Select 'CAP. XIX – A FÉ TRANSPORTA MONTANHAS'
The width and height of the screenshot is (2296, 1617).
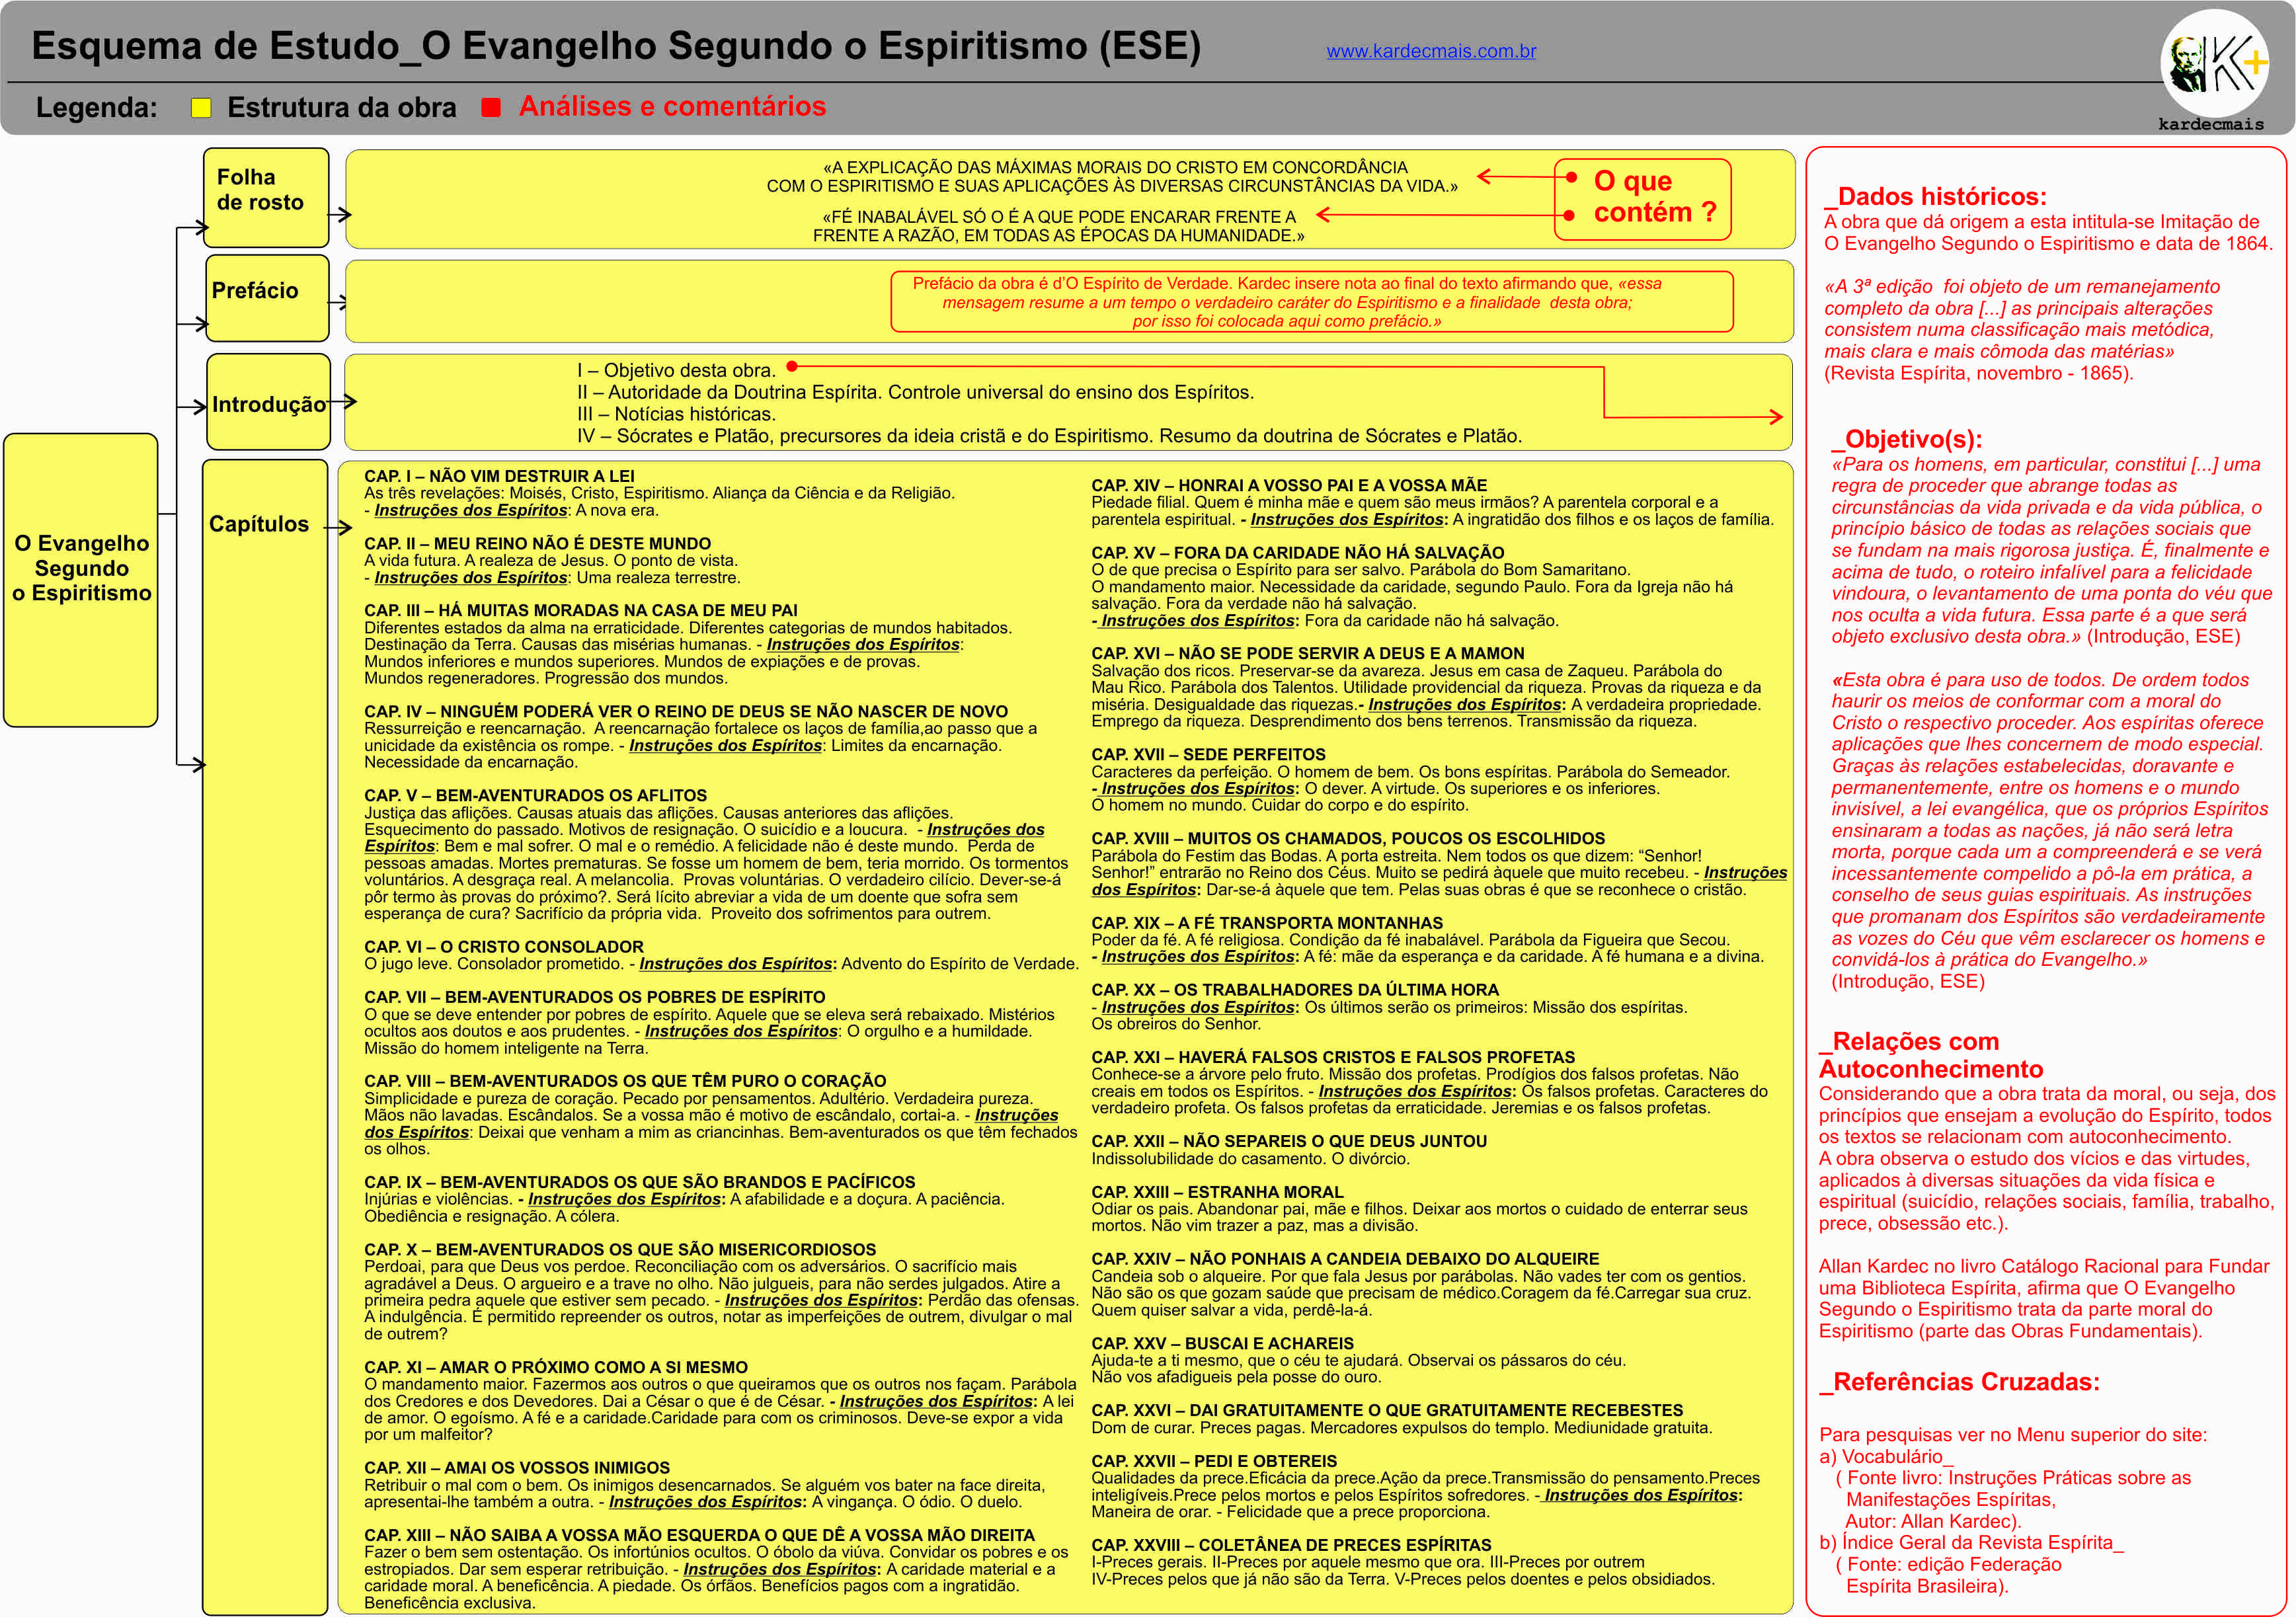1267,923
